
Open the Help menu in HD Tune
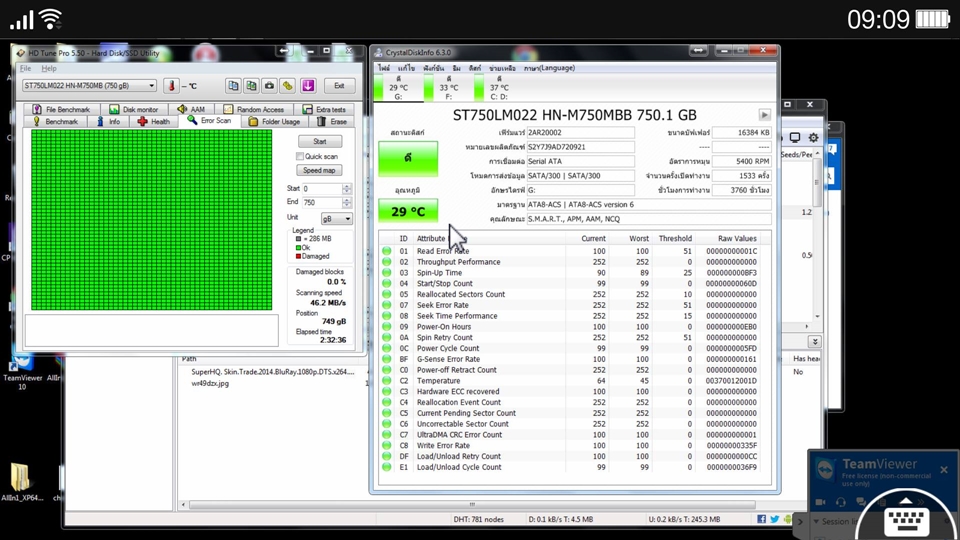[x=49, y=69]
